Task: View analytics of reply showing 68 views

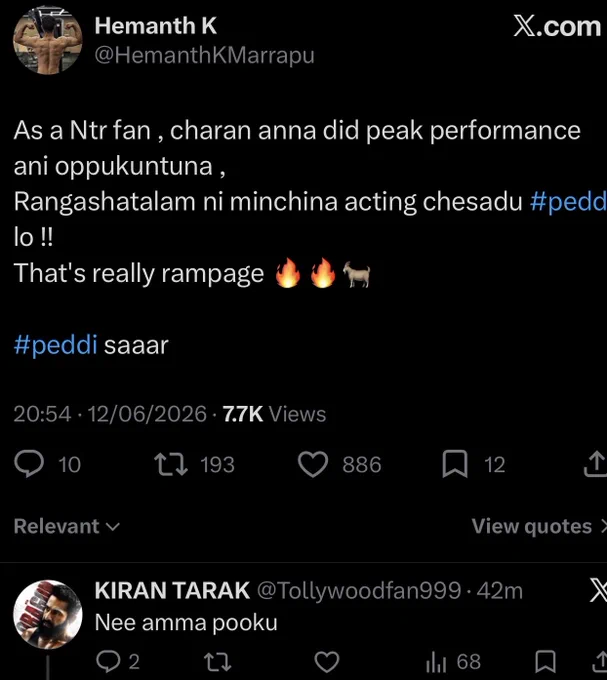Action: [x=454, y=662]
